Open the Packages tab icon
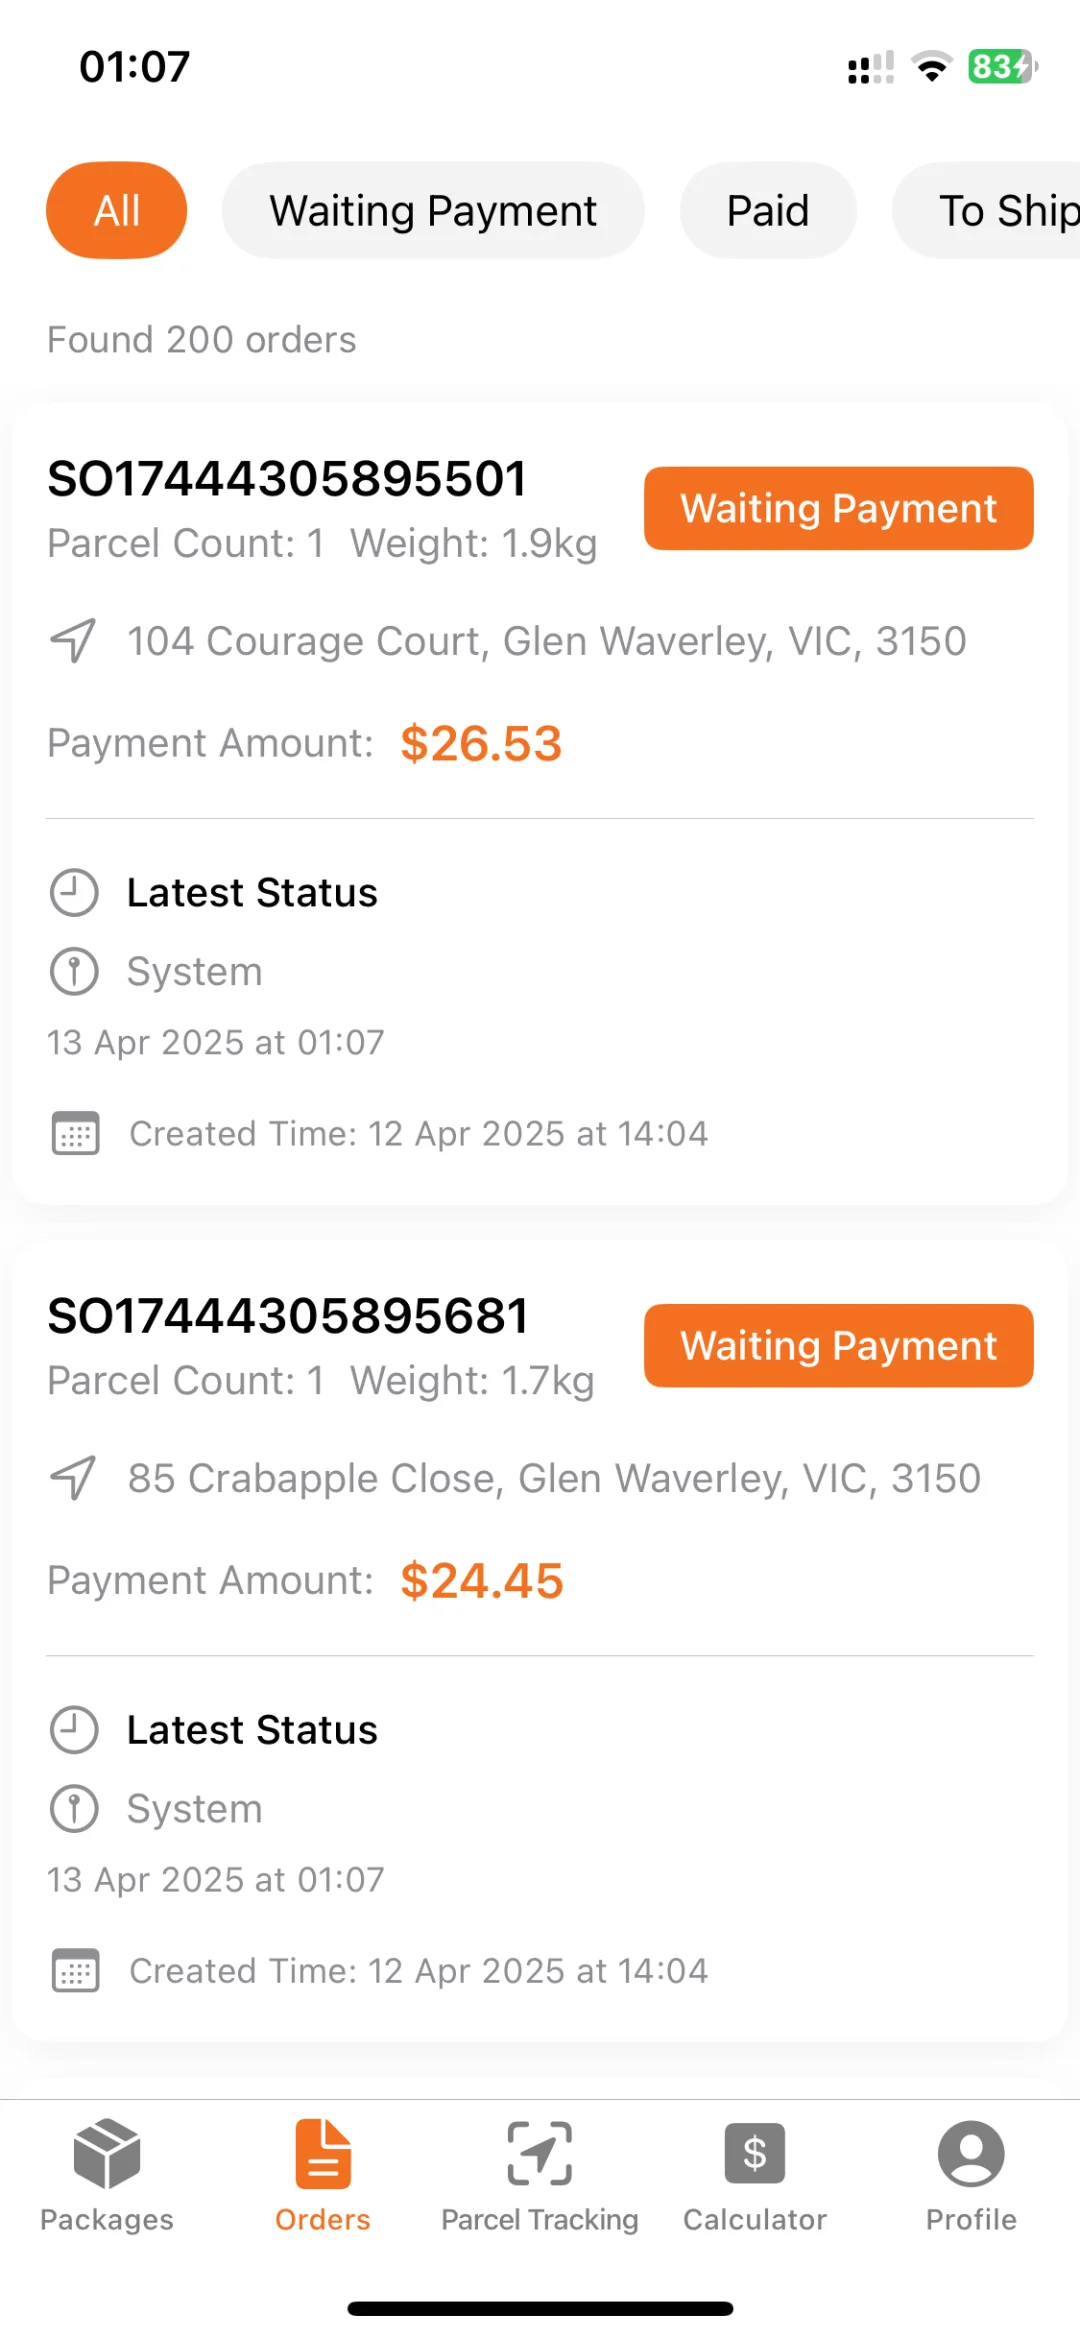The height and width of the screenshot is (2339, 1080). point(107,2153)
